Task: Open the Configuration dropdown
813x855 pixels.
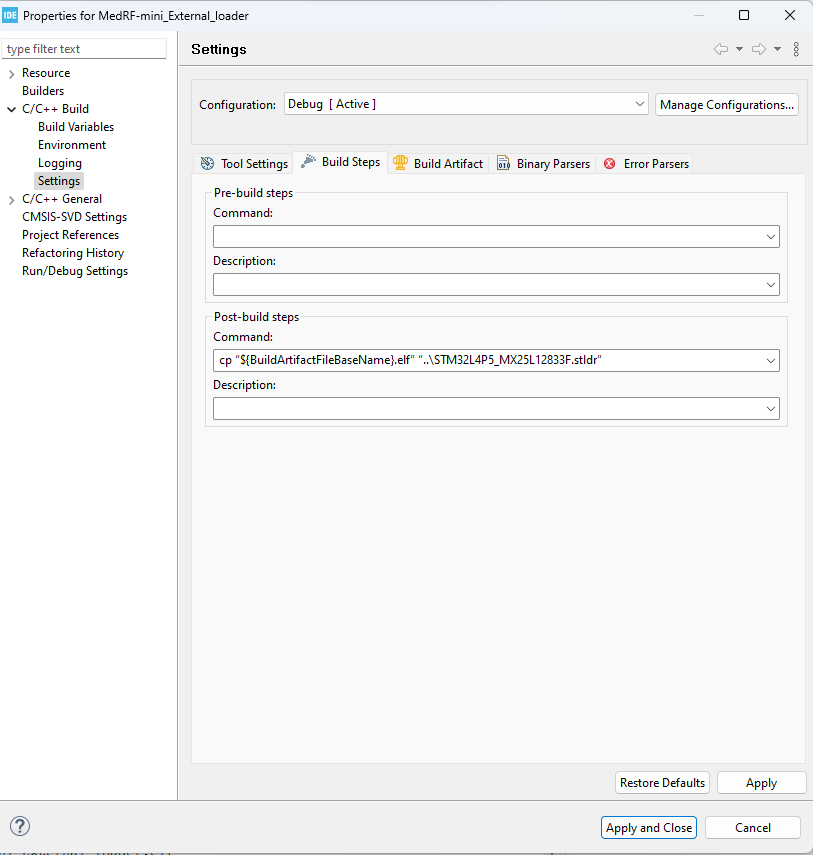Action: click(466, 104)
